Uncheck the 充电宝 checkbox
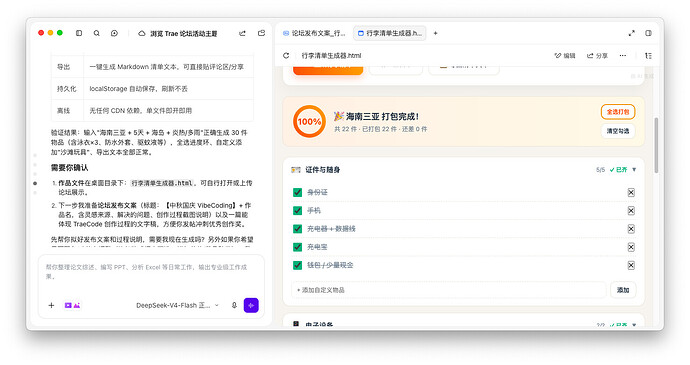Image resolution: width=690 pixels, height=365 pixels. pyautogui.click(x=297, y=247)
